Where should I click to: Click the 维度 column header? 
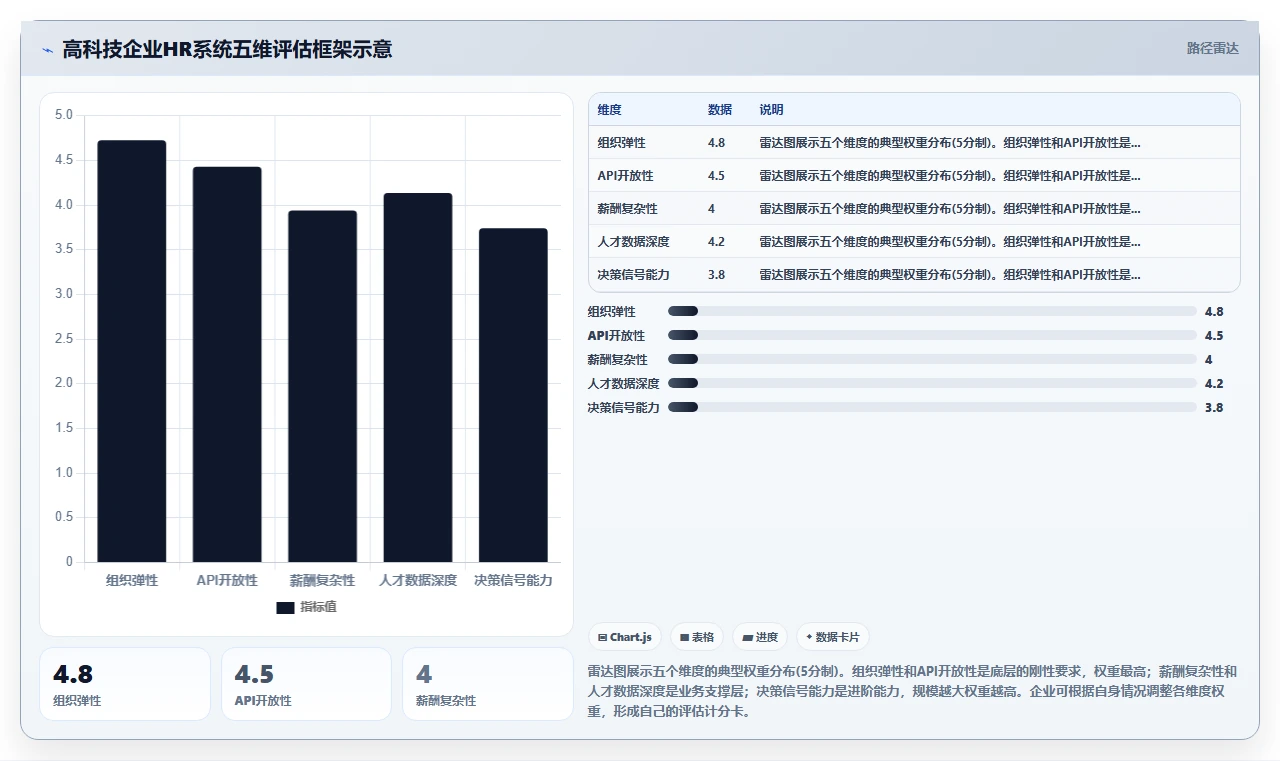tap(610, 110)
